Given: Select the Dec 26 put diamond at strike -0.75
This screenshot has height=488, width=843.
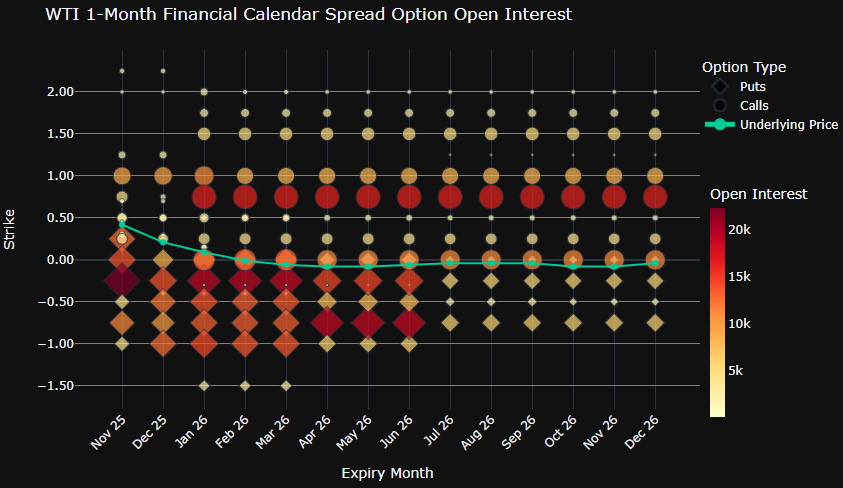Looking at the screenshot, I should point(655,322).
